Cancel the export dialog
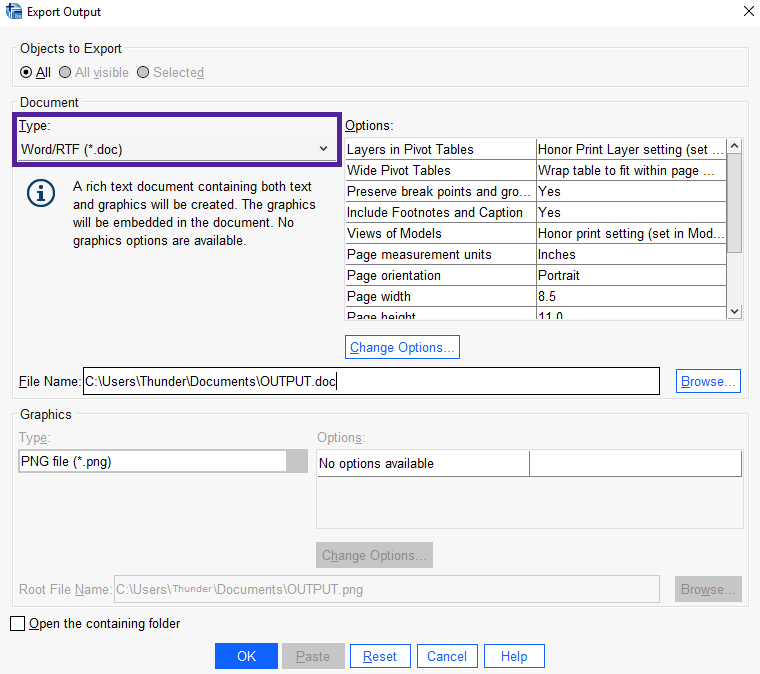Image resolution: width=760 pixels, height=674 pixels. pyautogui.click(x=447, y=656)
